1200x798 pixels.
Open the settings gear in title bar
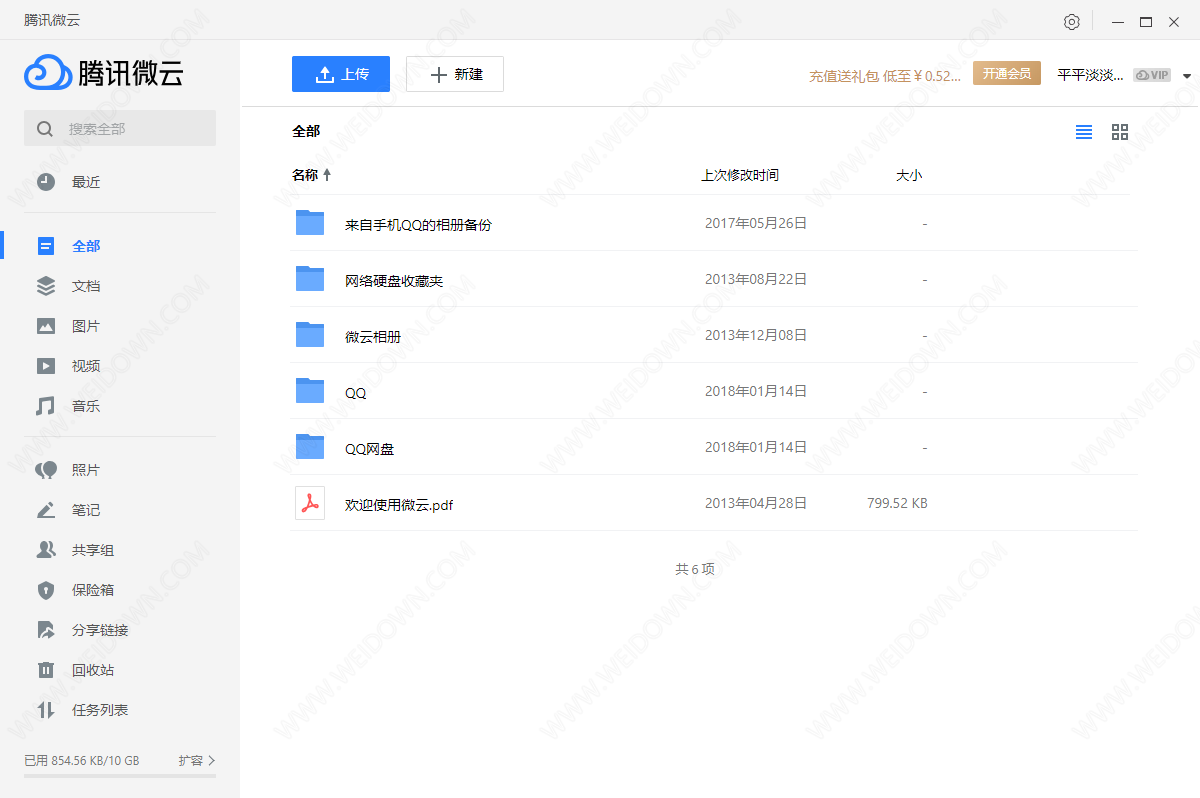[1072, 21]
